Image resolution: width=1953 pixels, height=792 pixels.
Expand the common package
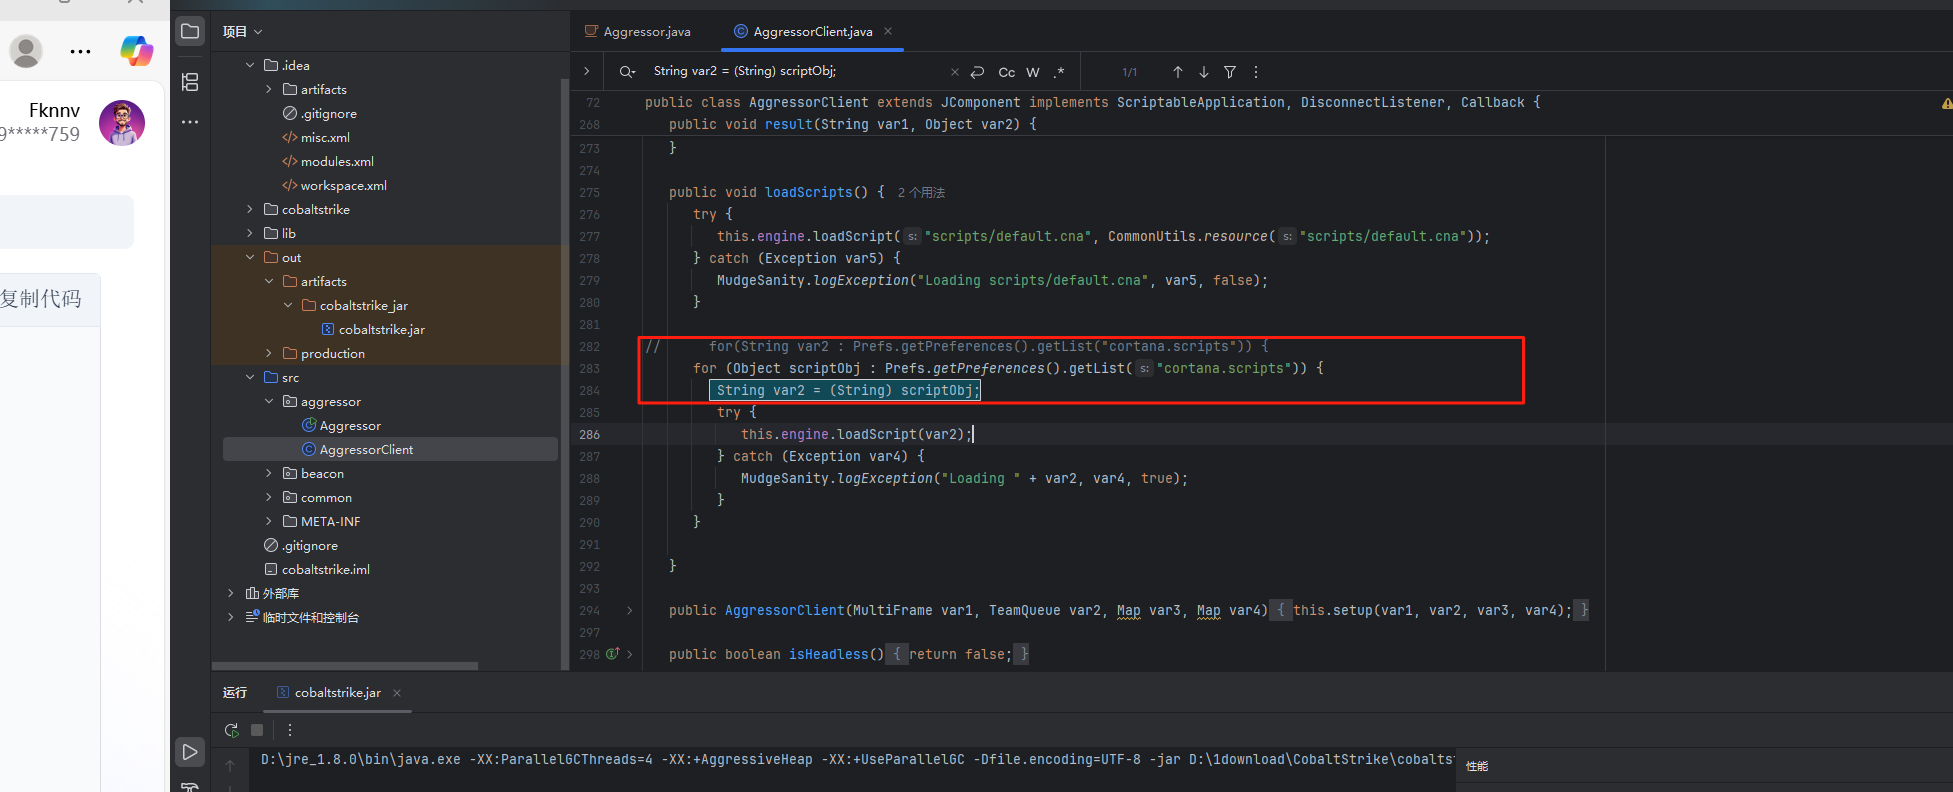(269, 497)
